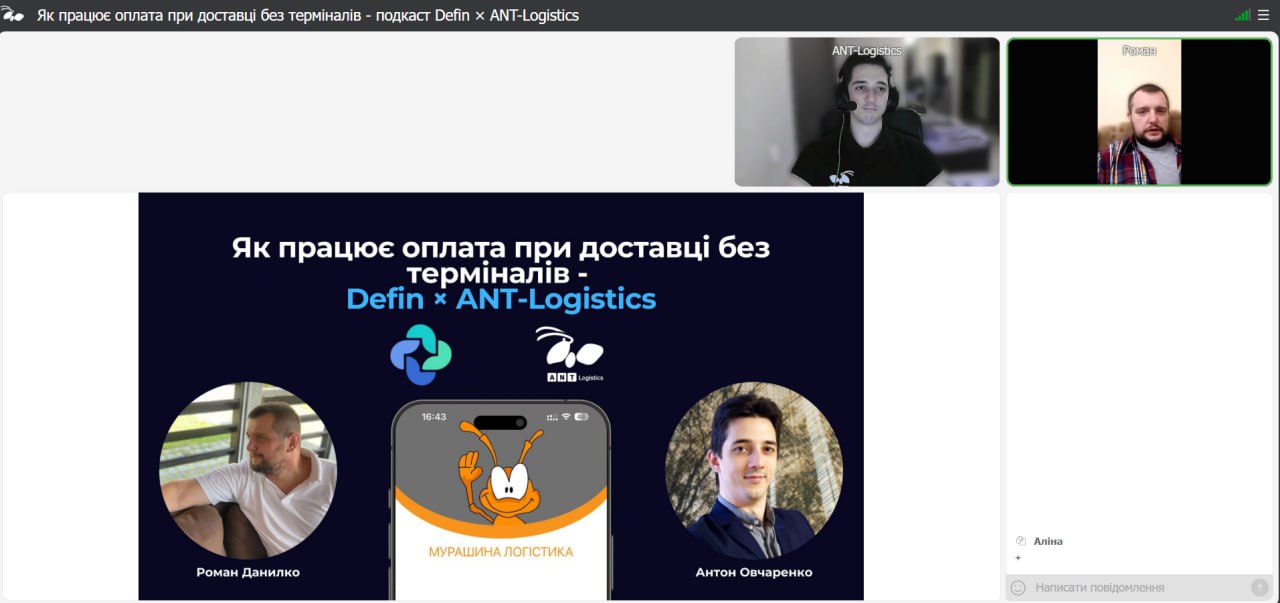
Task: Click the avatar icon next to Аліна
Action: click(x=1020, y=541)
